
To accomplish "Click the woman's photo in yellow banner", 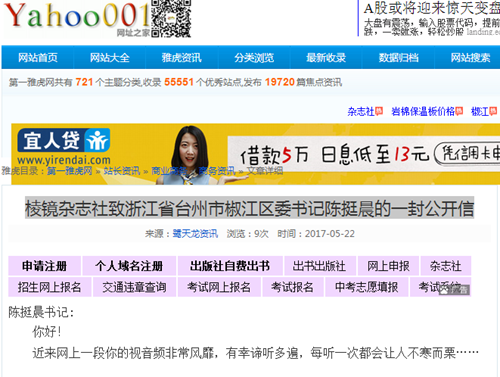I will pos(190,155).
